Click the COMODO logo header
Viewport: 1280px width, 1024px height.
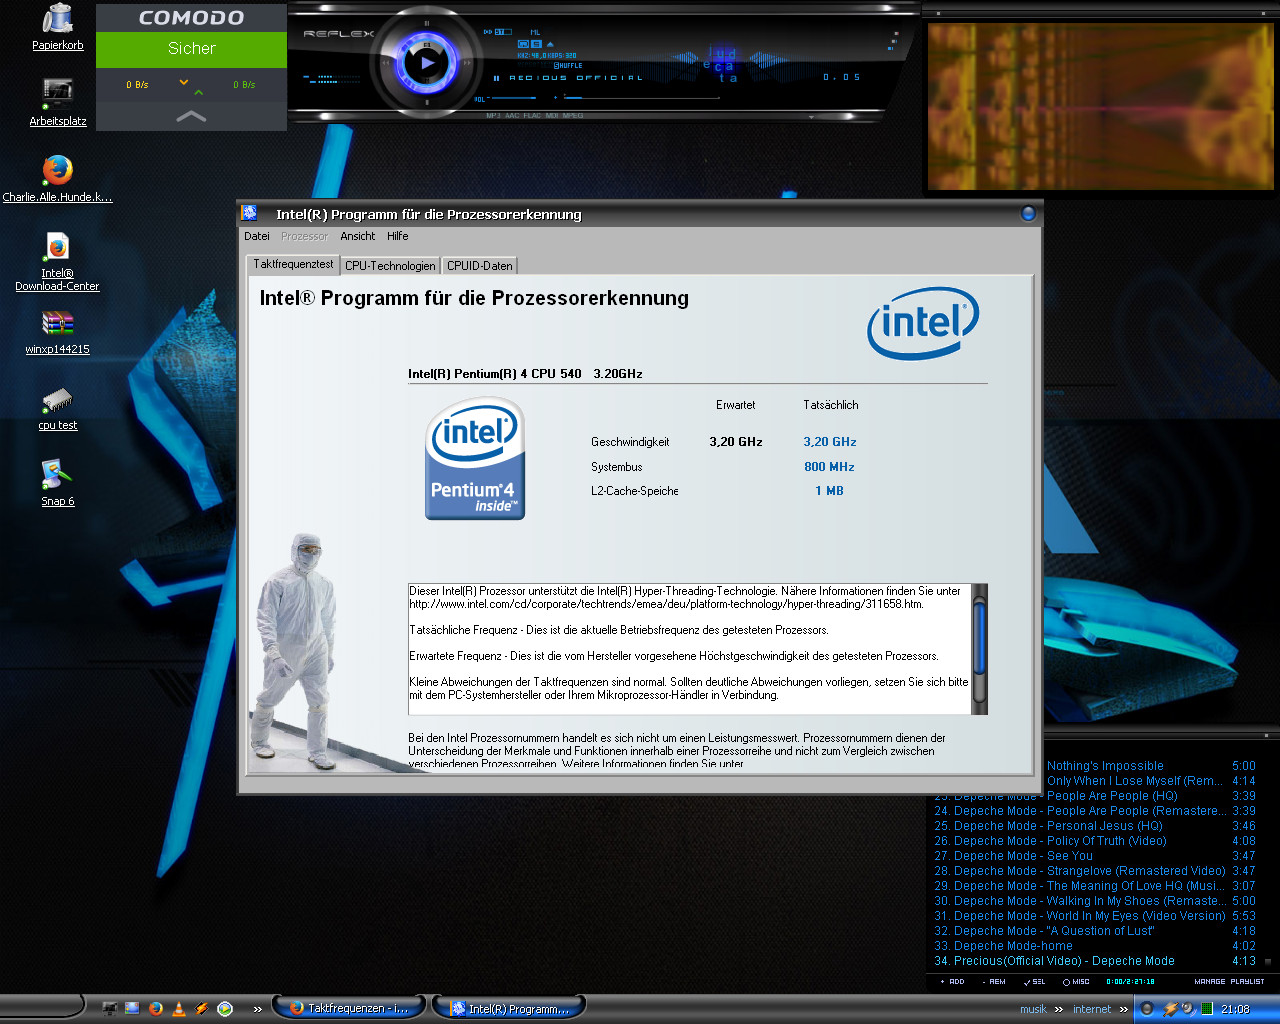coord(191,18)
